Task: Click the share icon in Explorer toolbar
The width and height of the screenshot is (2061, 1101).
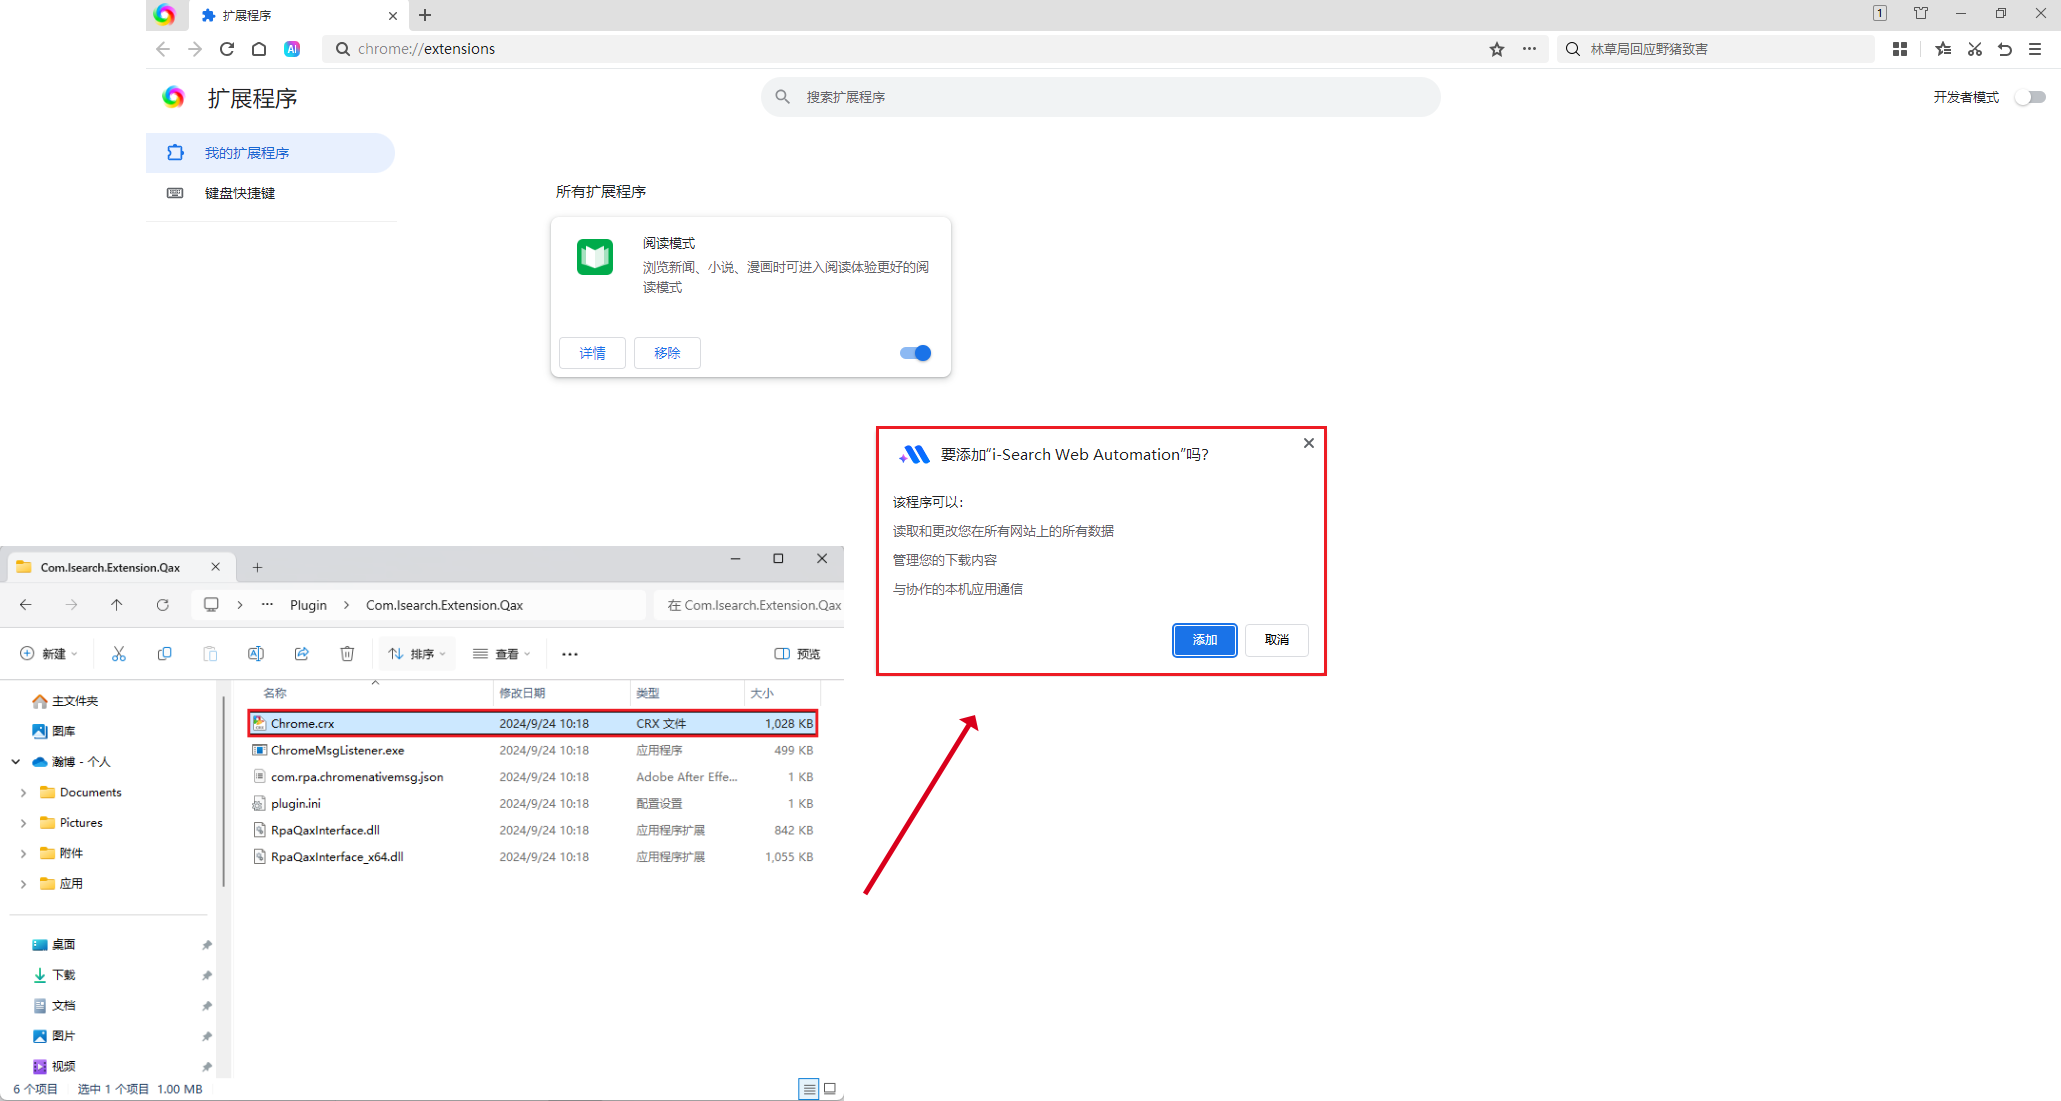Action: point(301,654)
